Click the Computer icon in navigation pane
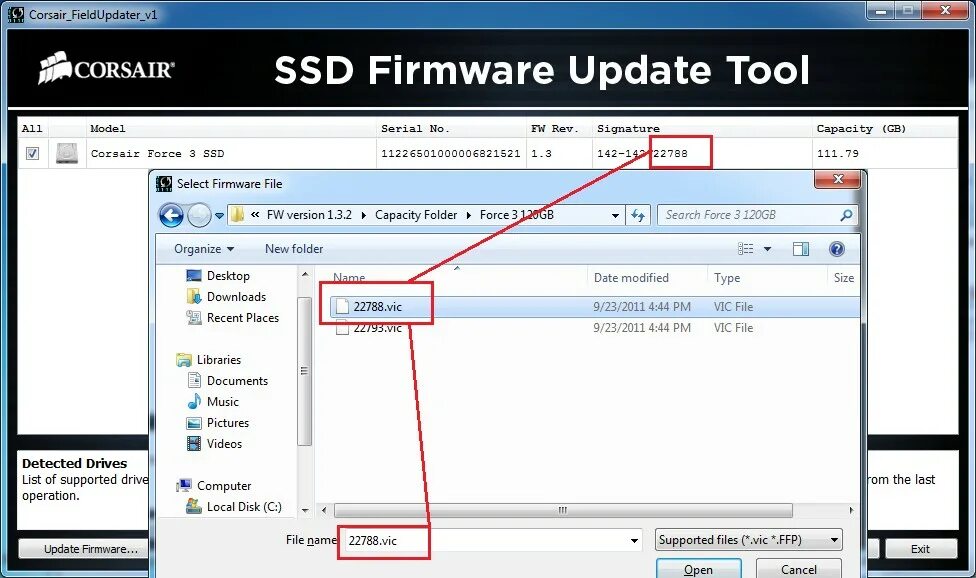This screenshot has height=578, width=976. 184,485
